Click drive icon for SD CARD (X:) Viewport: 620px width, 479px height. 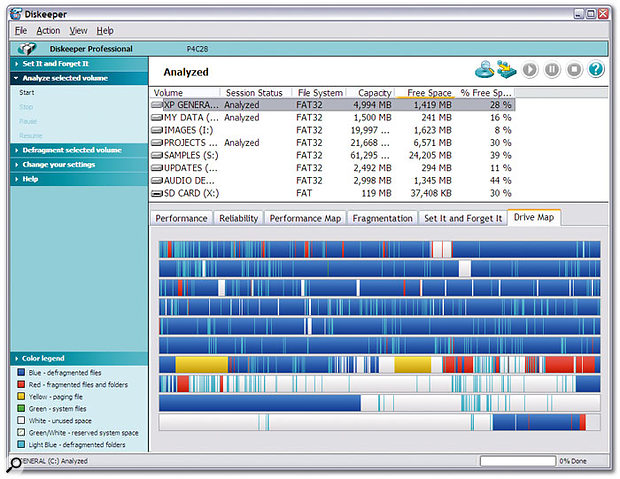coord(157,193)
